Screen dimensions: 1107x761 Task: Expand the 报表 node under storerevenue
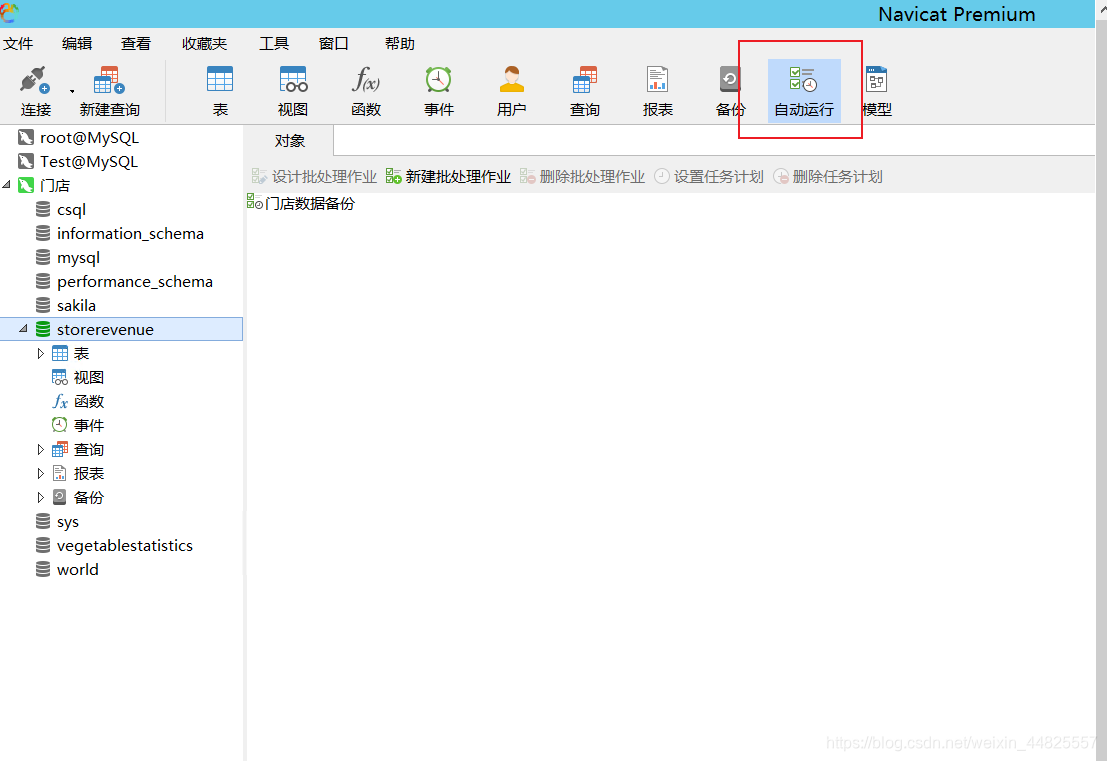point(40,474)
